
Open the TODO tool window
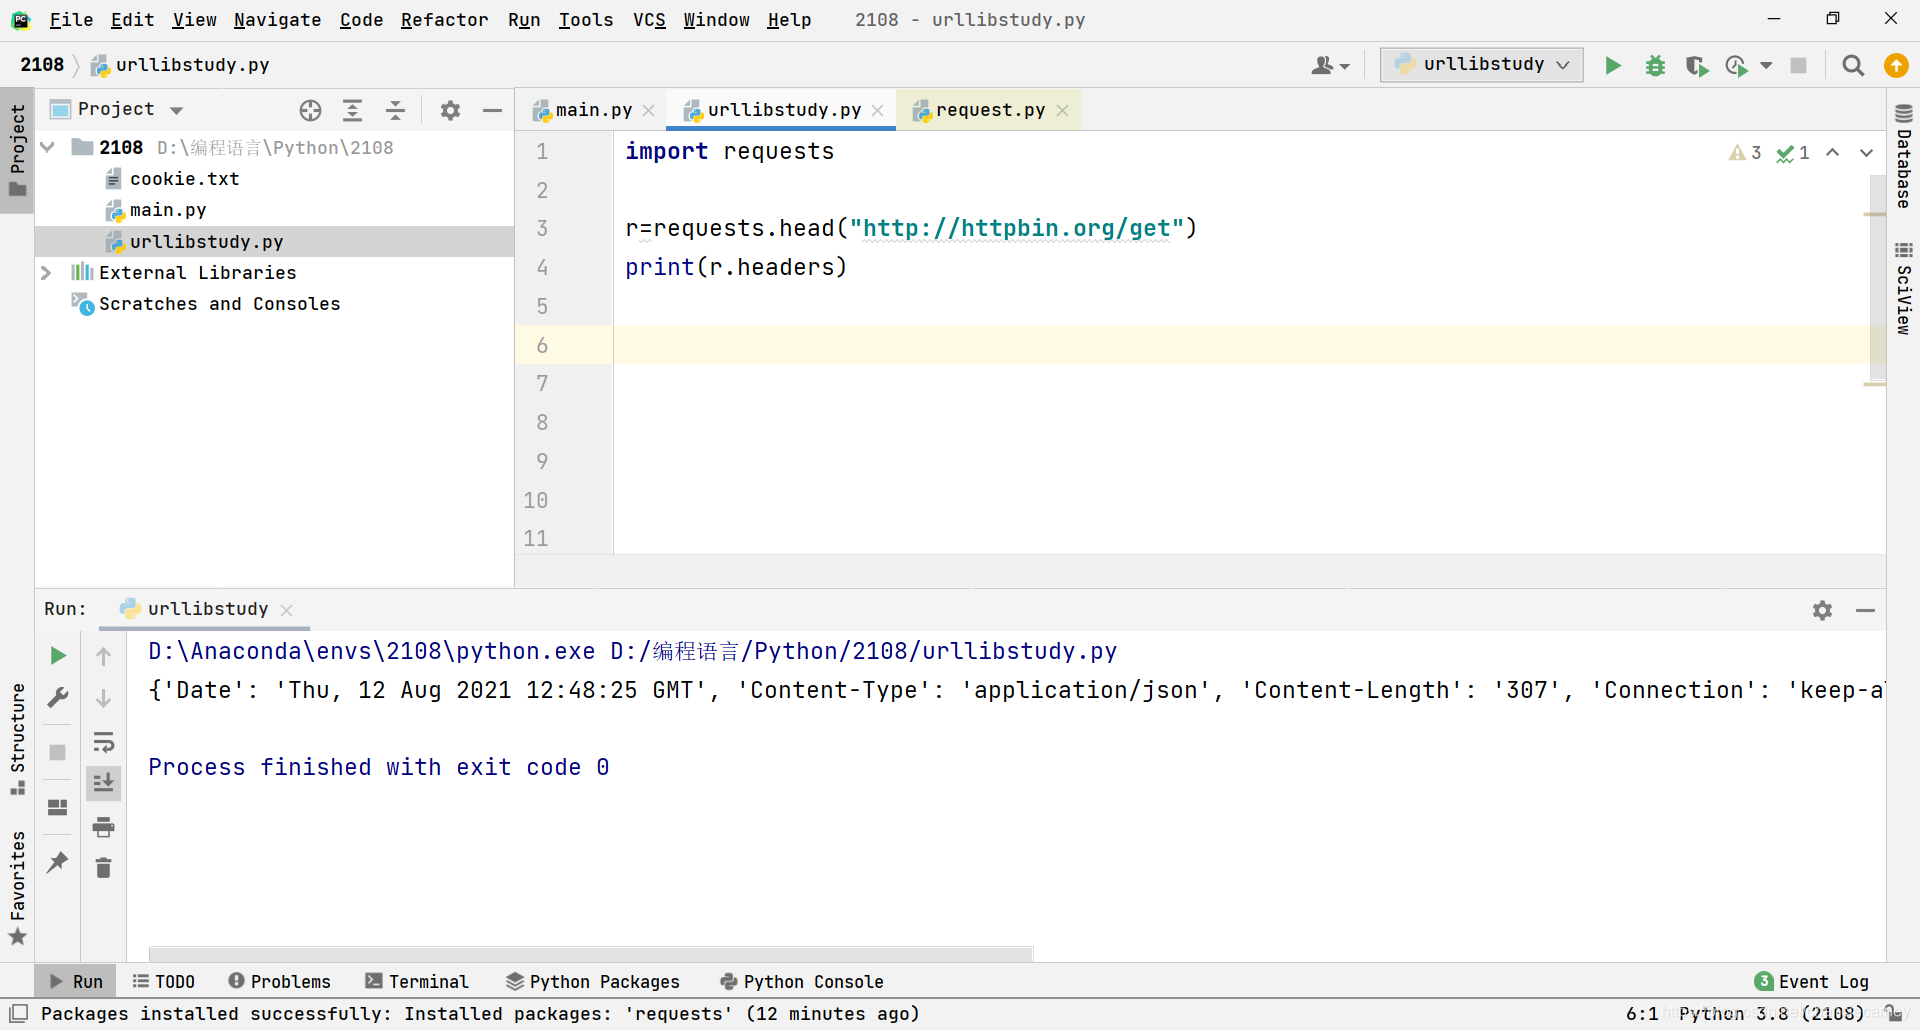click(x=164, y=982)
